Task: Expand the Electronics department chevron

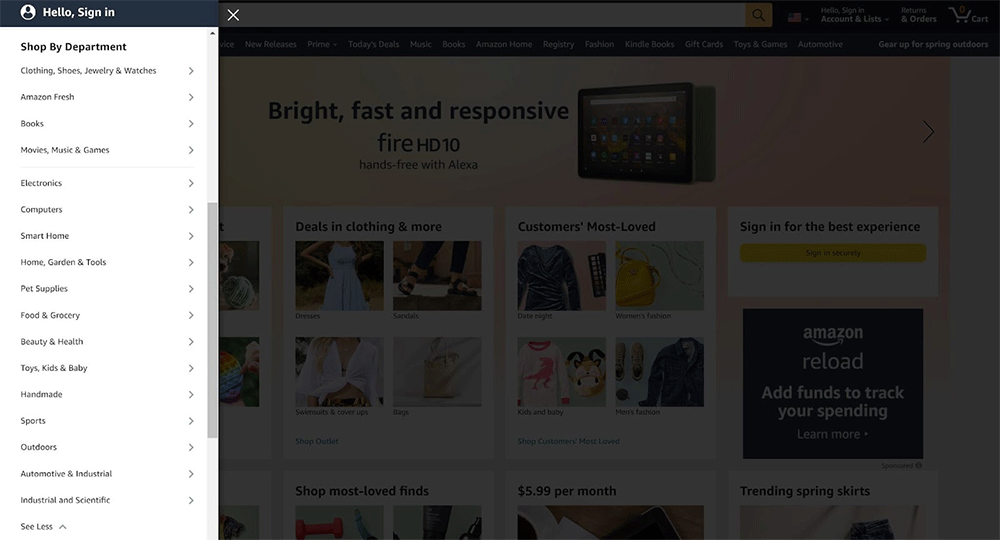Action: tap(191, 183)
